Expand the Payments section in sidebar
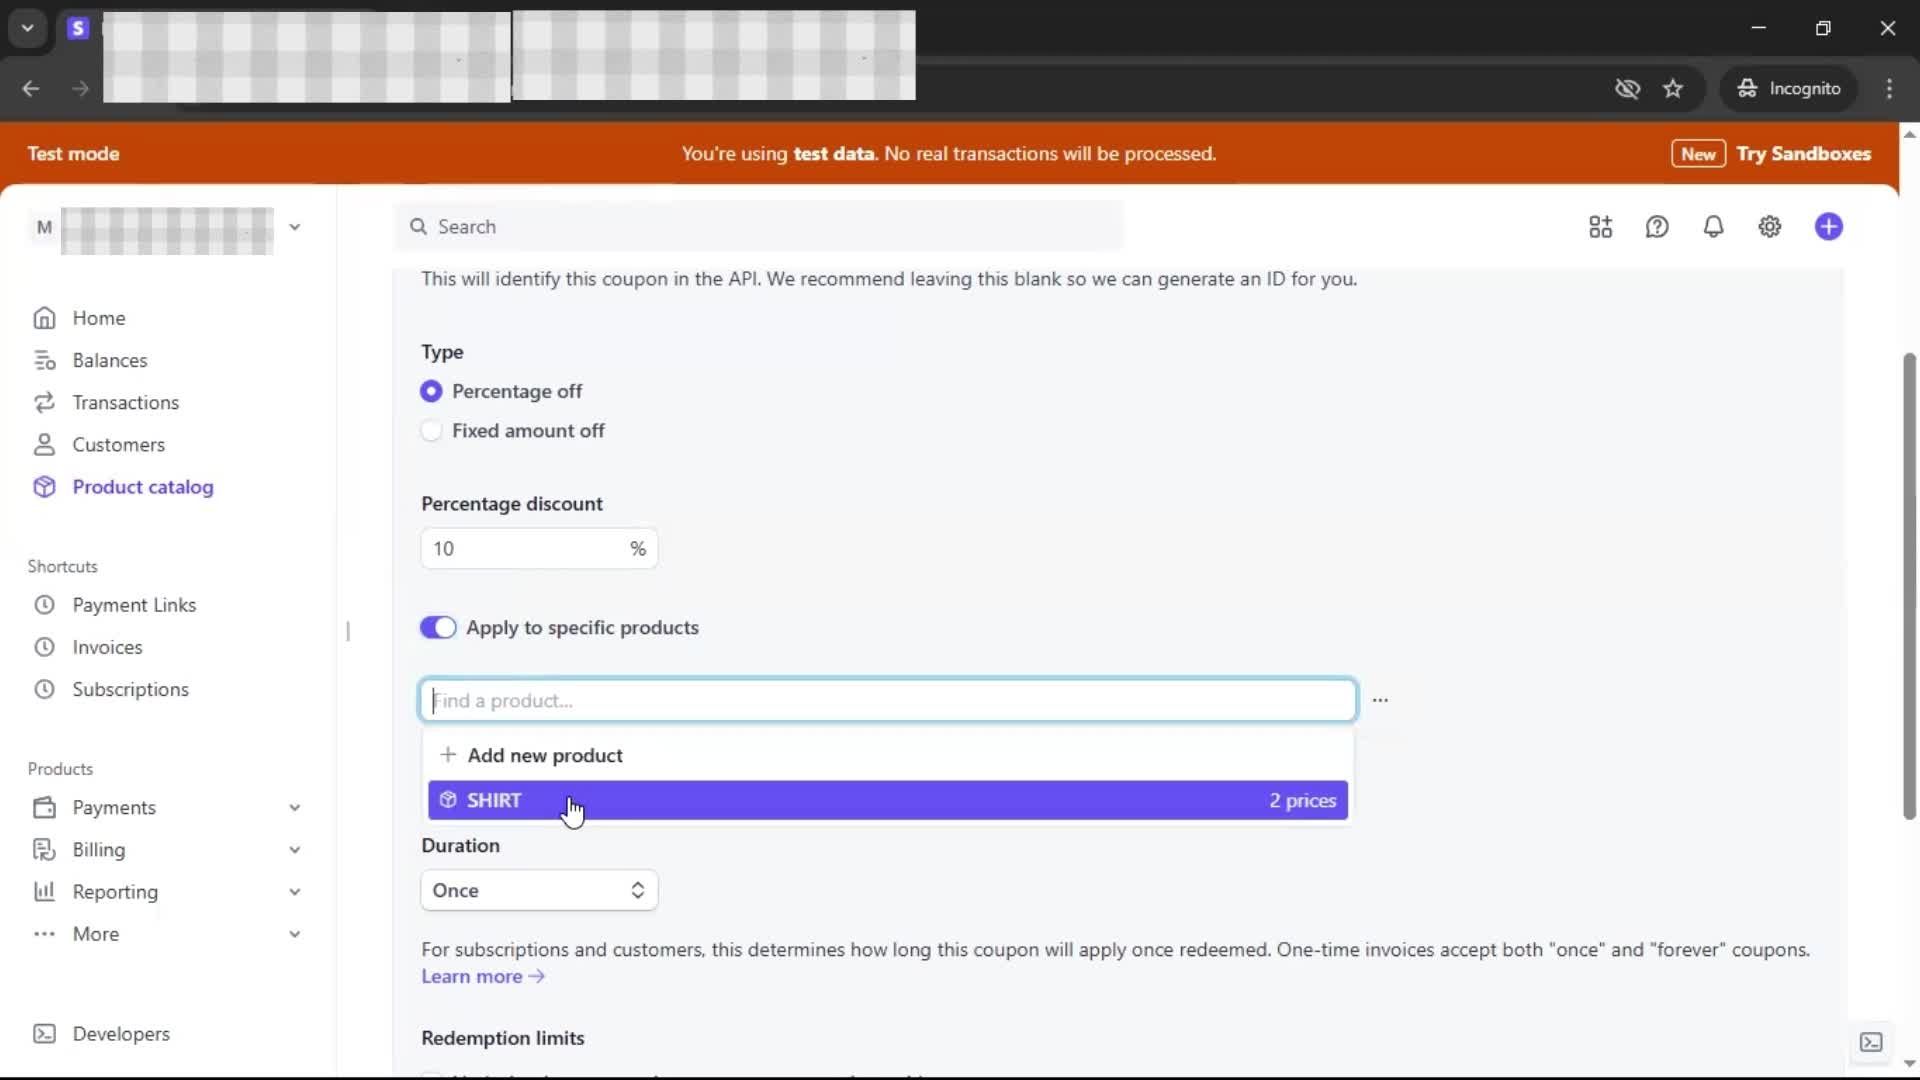This screenshot has height=1080, width=1920. pos(294,807)
